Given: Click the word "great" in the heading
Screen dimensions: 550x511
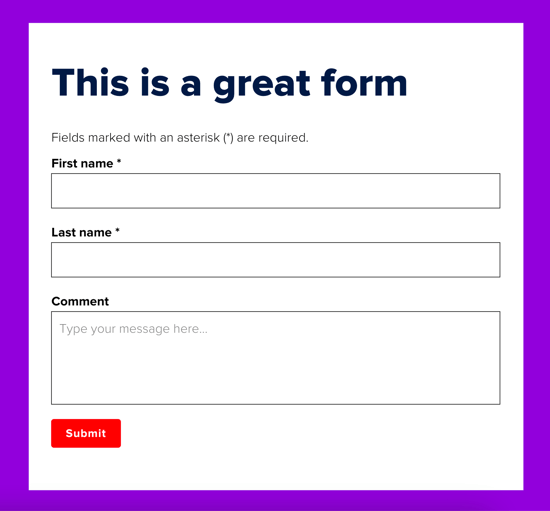Looking at the screenshot, I should pyautogui.click(x=262, y=84).
